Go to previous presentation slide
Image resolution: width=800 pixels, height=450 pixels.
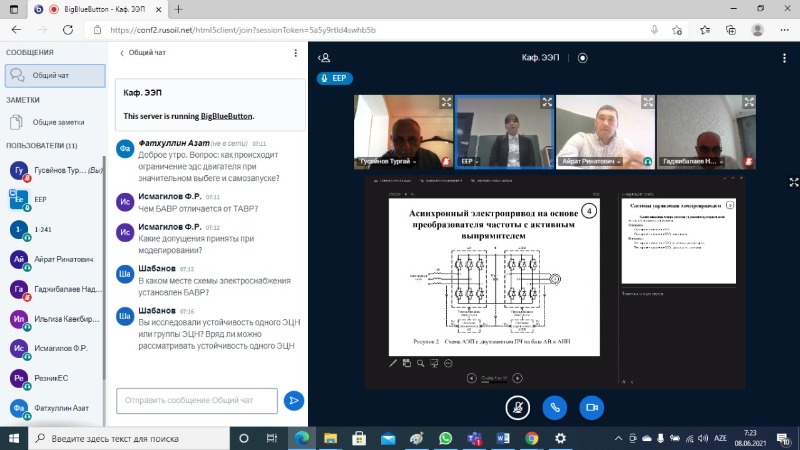471,378
